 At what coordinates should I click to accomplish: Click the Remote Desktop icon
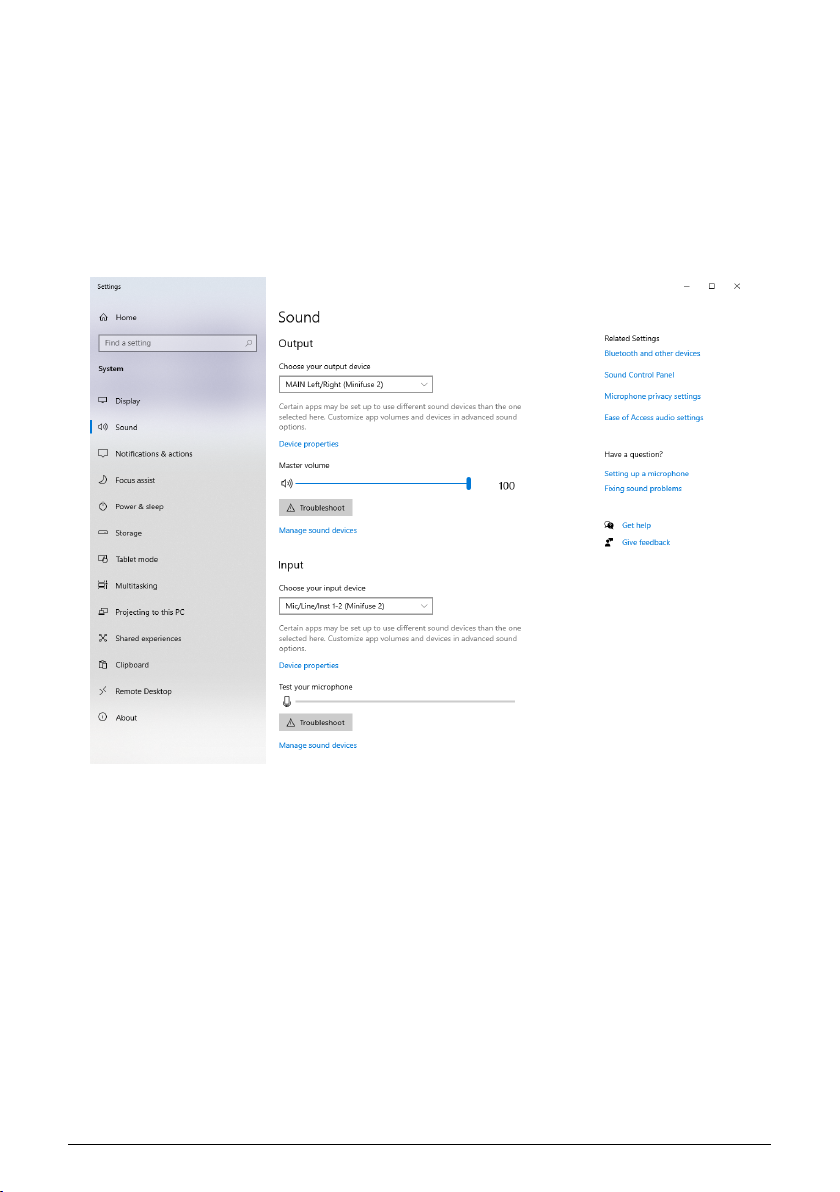[x=103, y=691]
